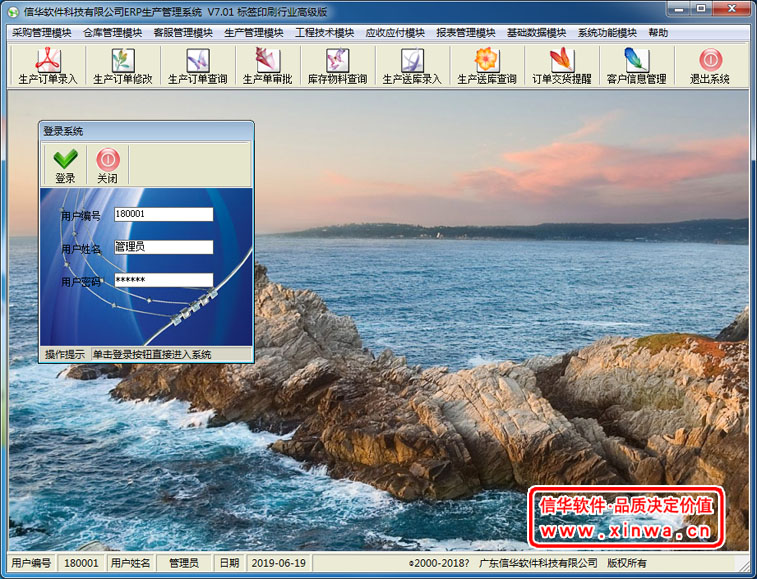Click the 用户姓名 input field

pyautogui.click(x=164, y=247)
